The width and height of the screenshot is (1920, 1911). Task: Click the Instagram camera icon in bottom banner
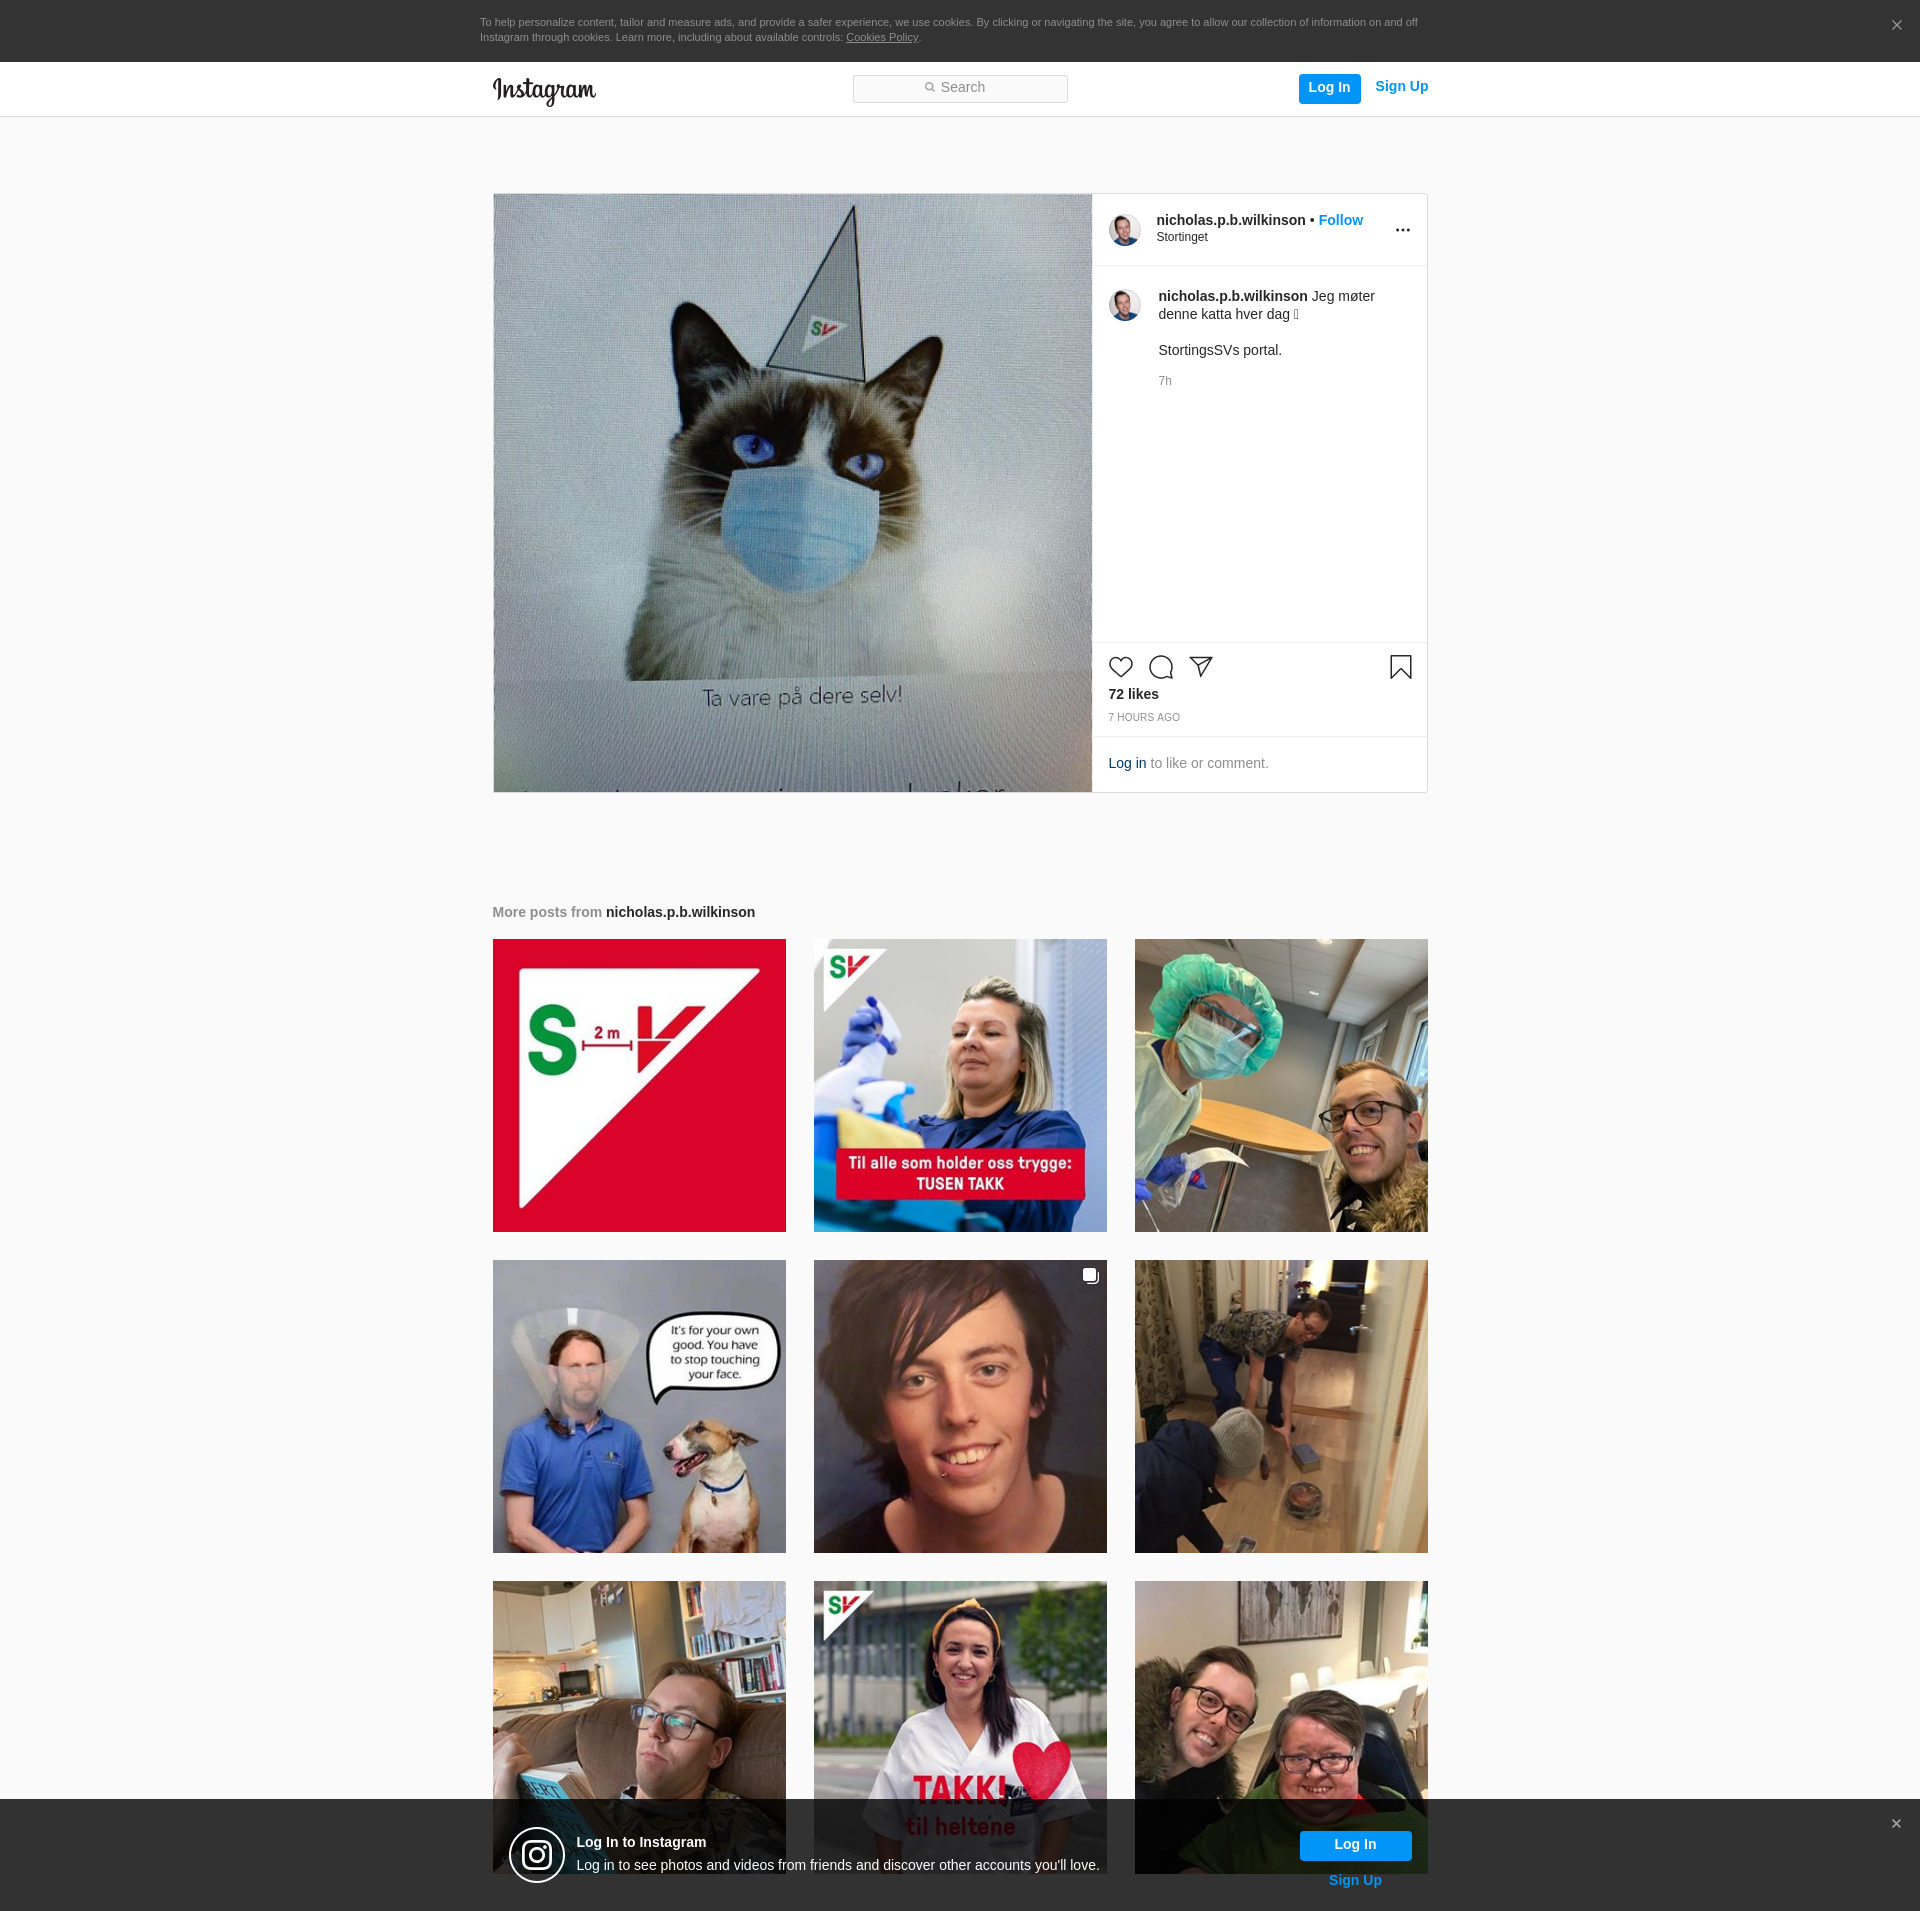537,1855
